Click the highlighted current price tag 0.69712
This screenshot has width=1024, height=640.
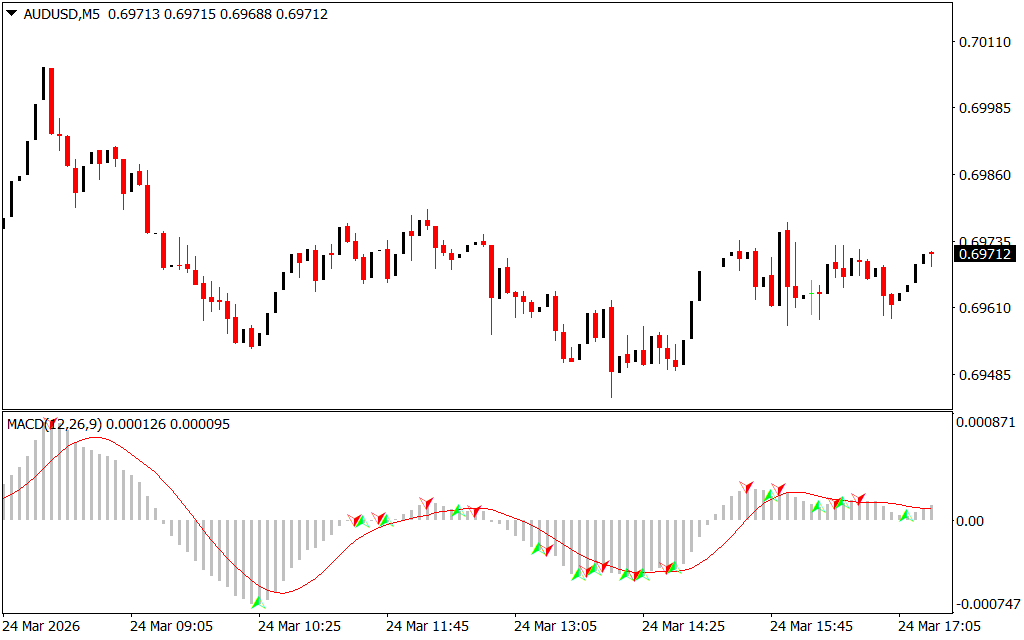coord(984,254)
